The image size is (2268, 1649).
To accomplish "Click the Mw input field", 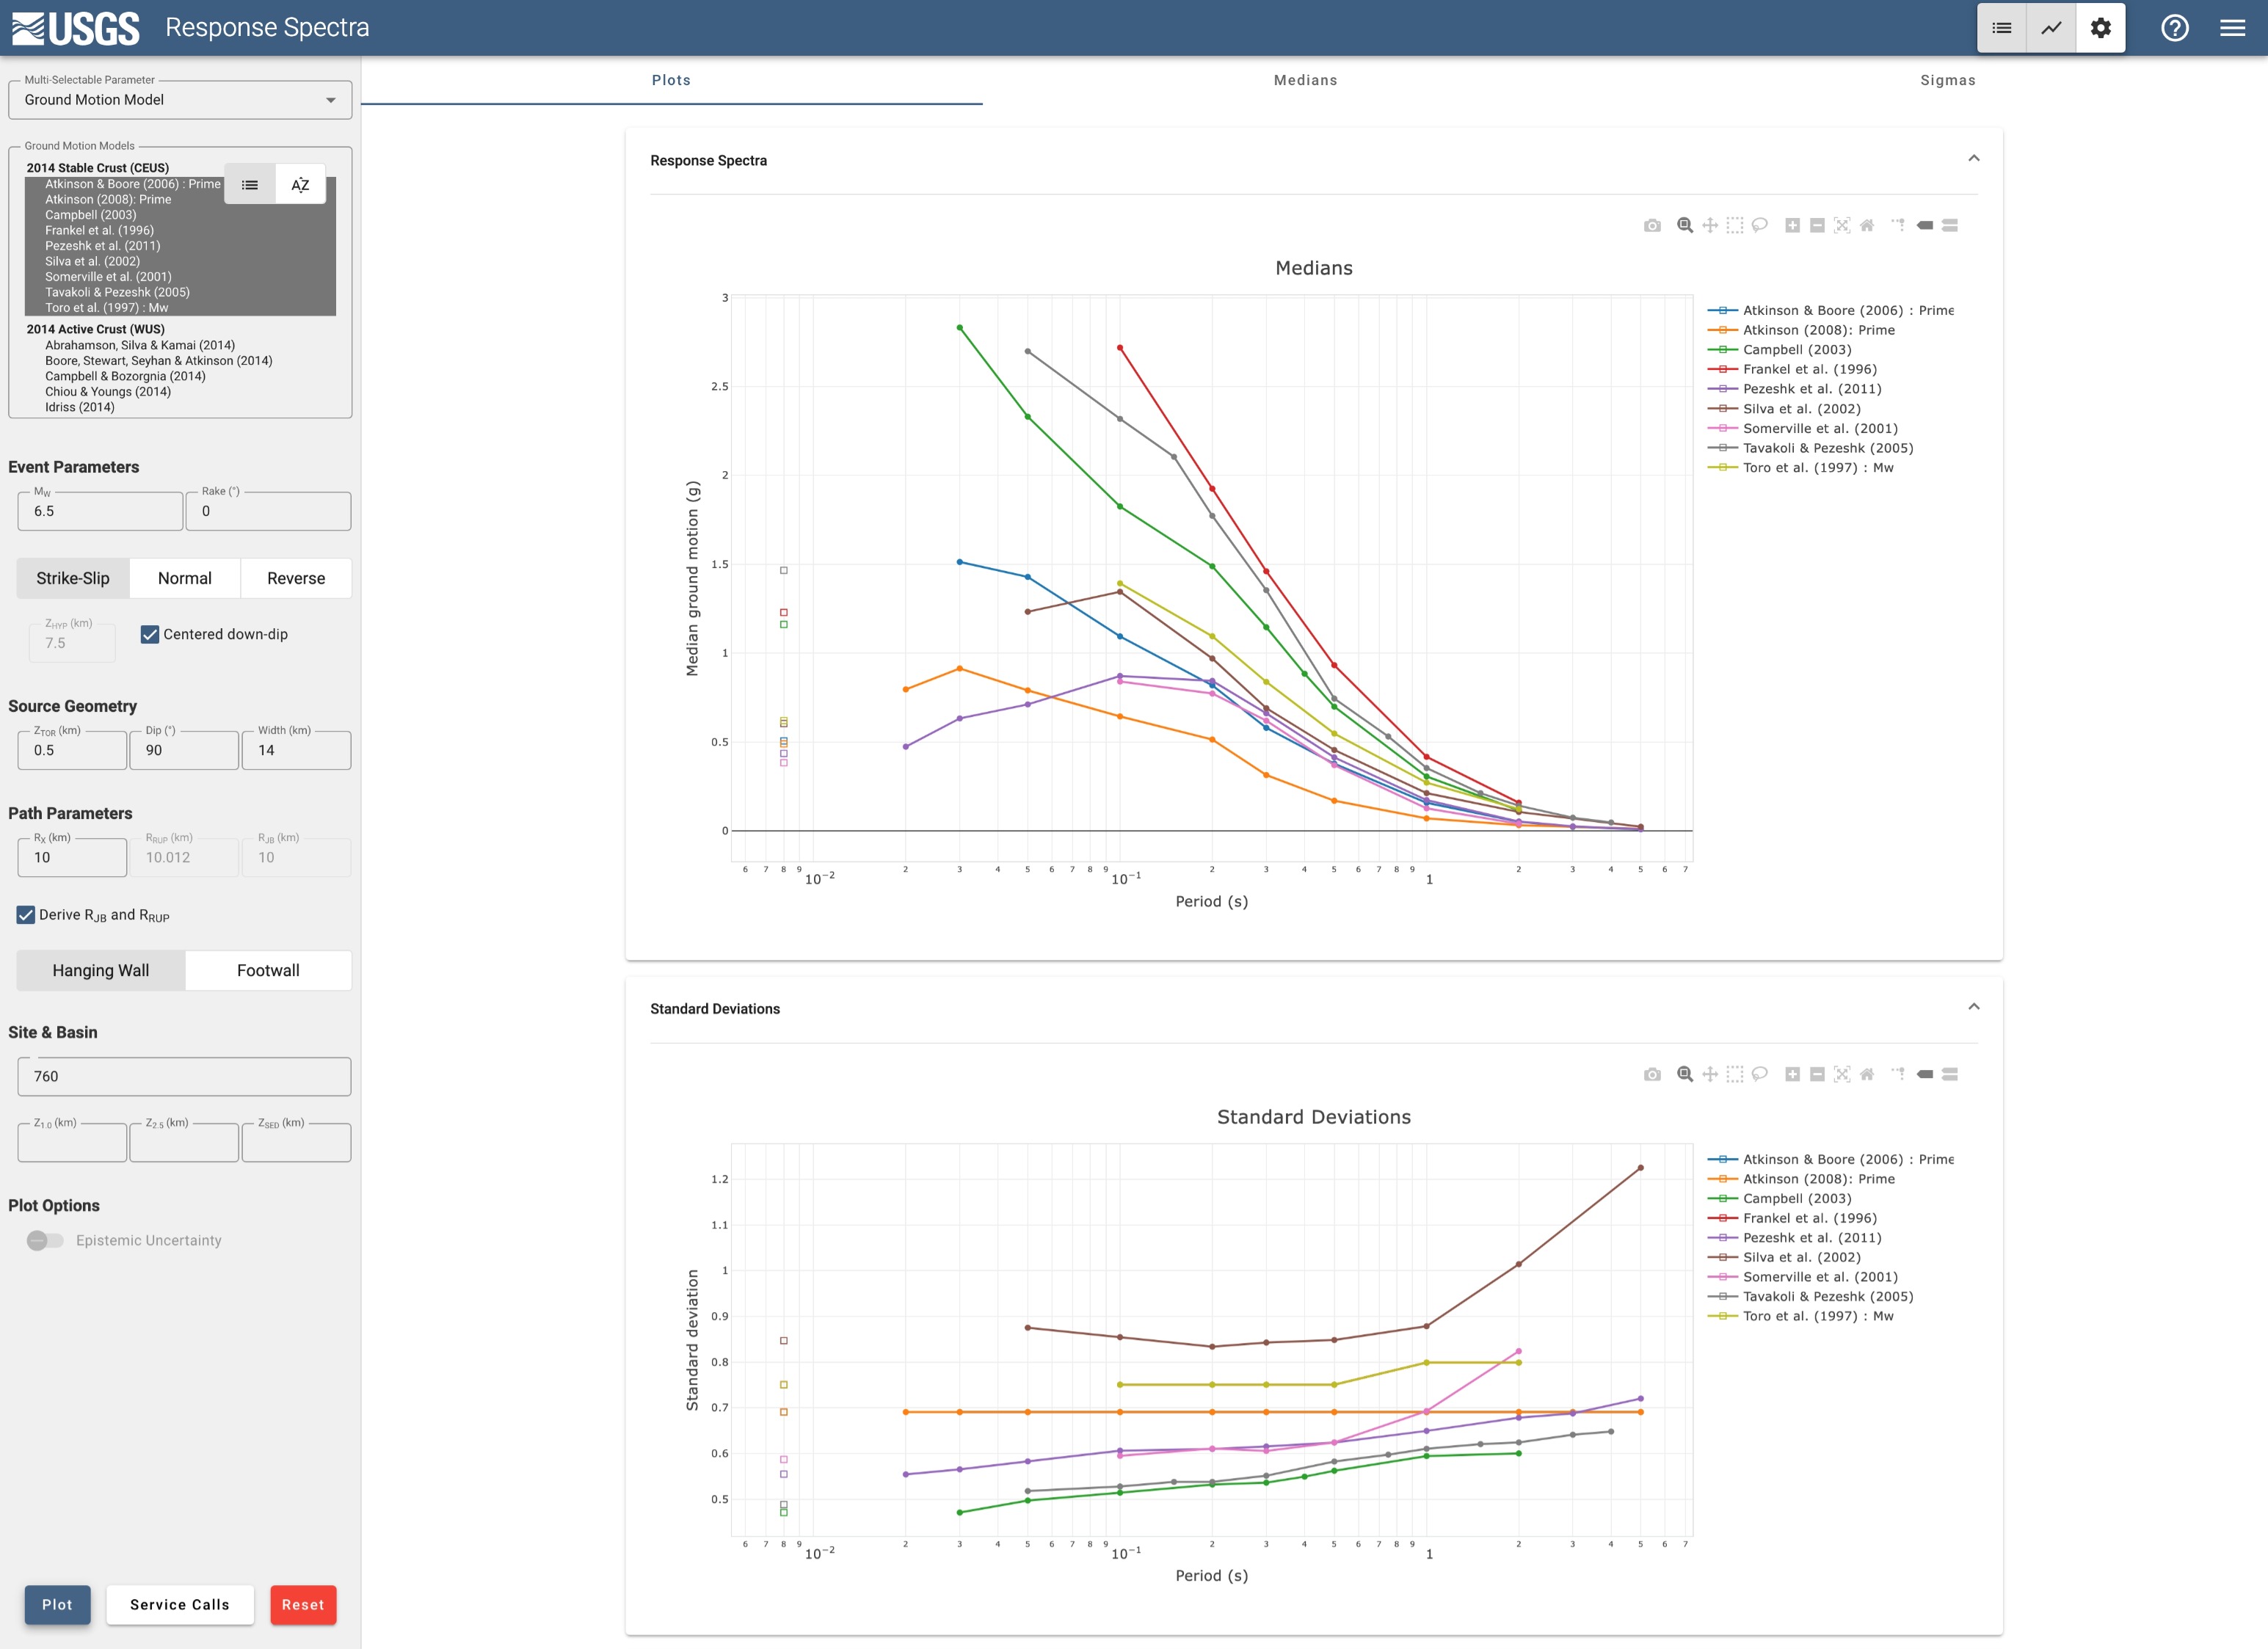I will pos(100,511).
